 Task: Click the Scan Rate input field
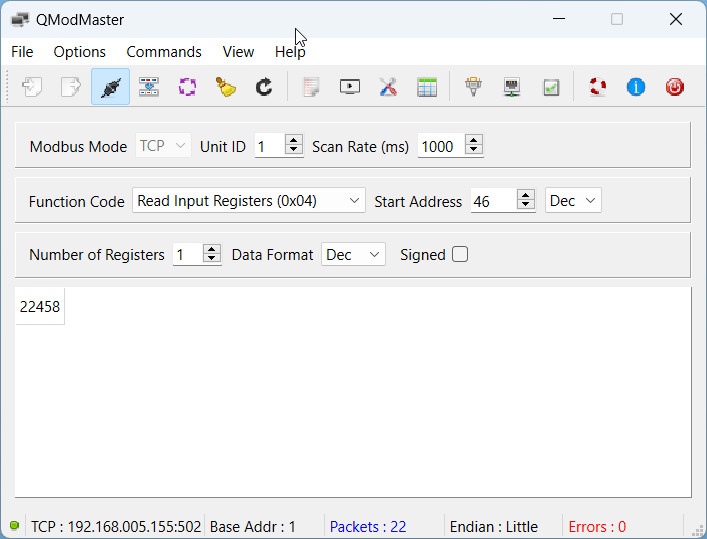pyautogui.click(x=441, y=145)
